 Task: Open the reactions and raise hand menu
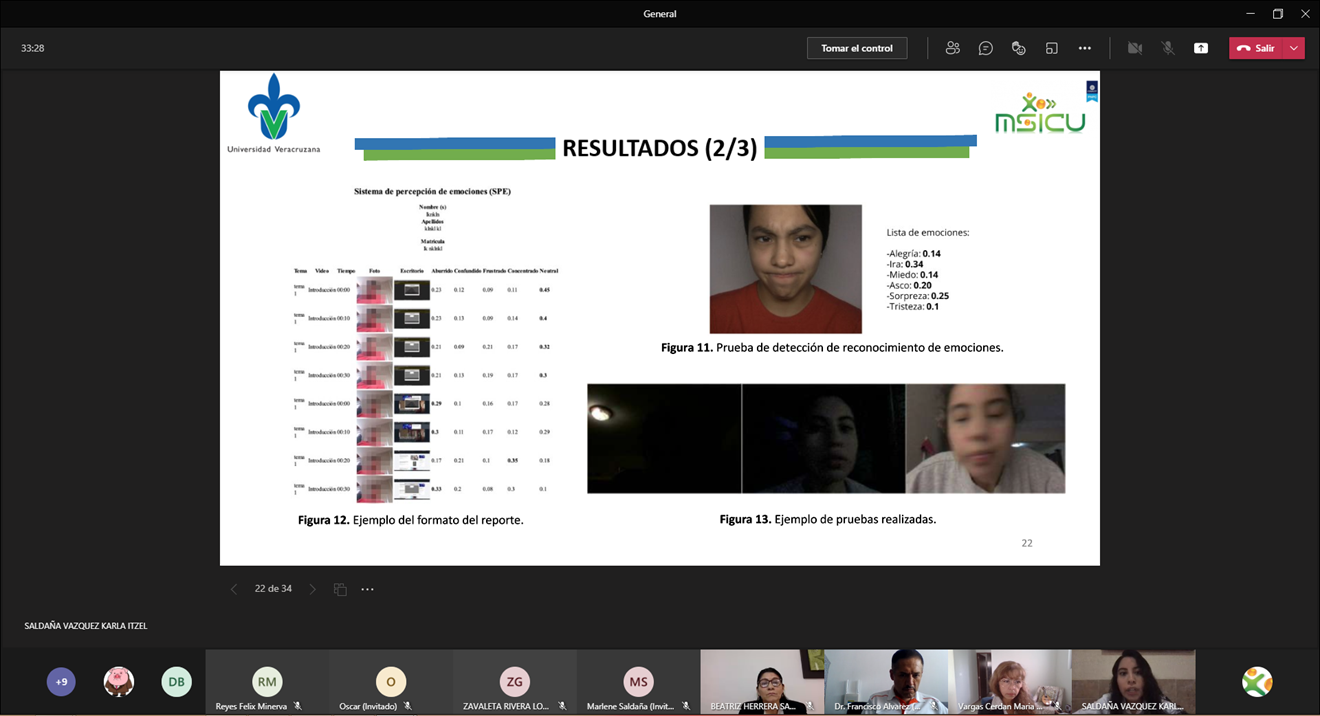click(x=1018, y=48)
